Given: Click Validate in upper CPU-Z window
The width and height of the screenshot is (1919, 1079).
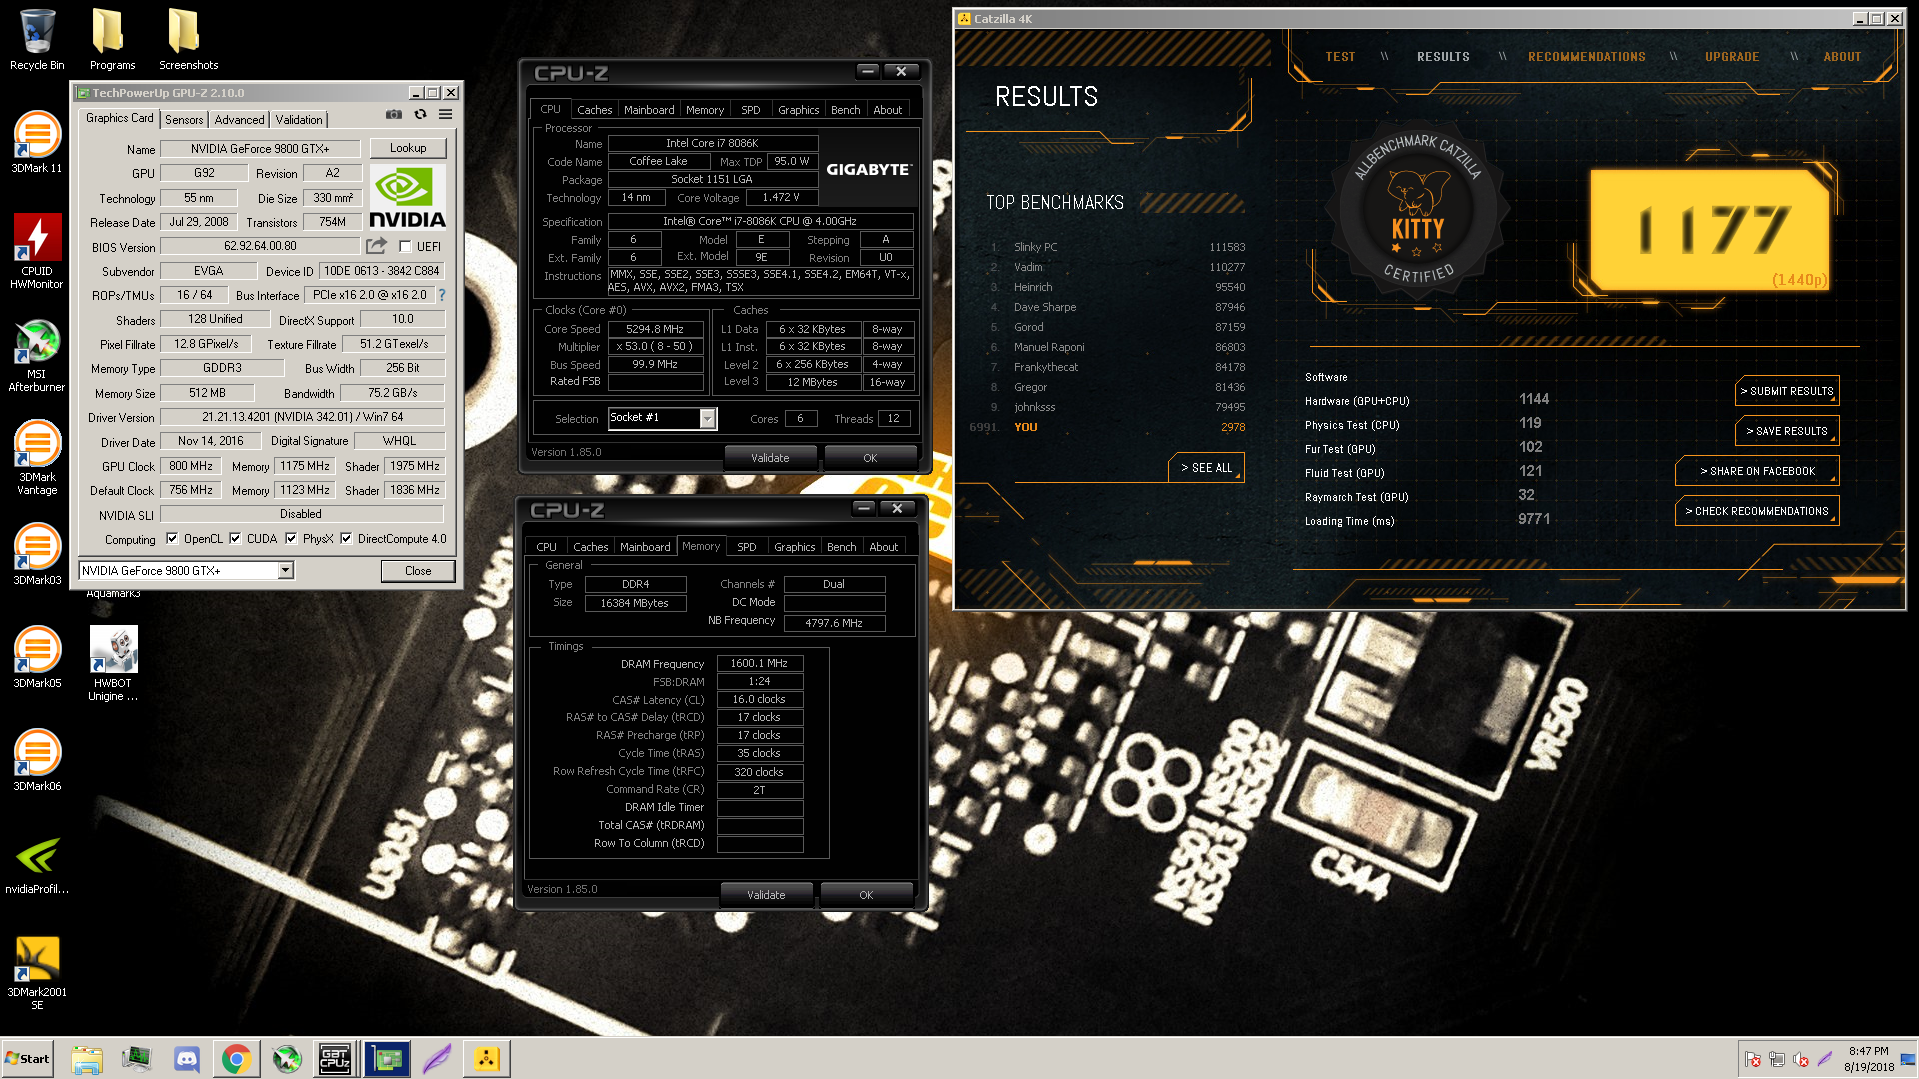Looking at the screenshot, I should (x=770, y=458).
